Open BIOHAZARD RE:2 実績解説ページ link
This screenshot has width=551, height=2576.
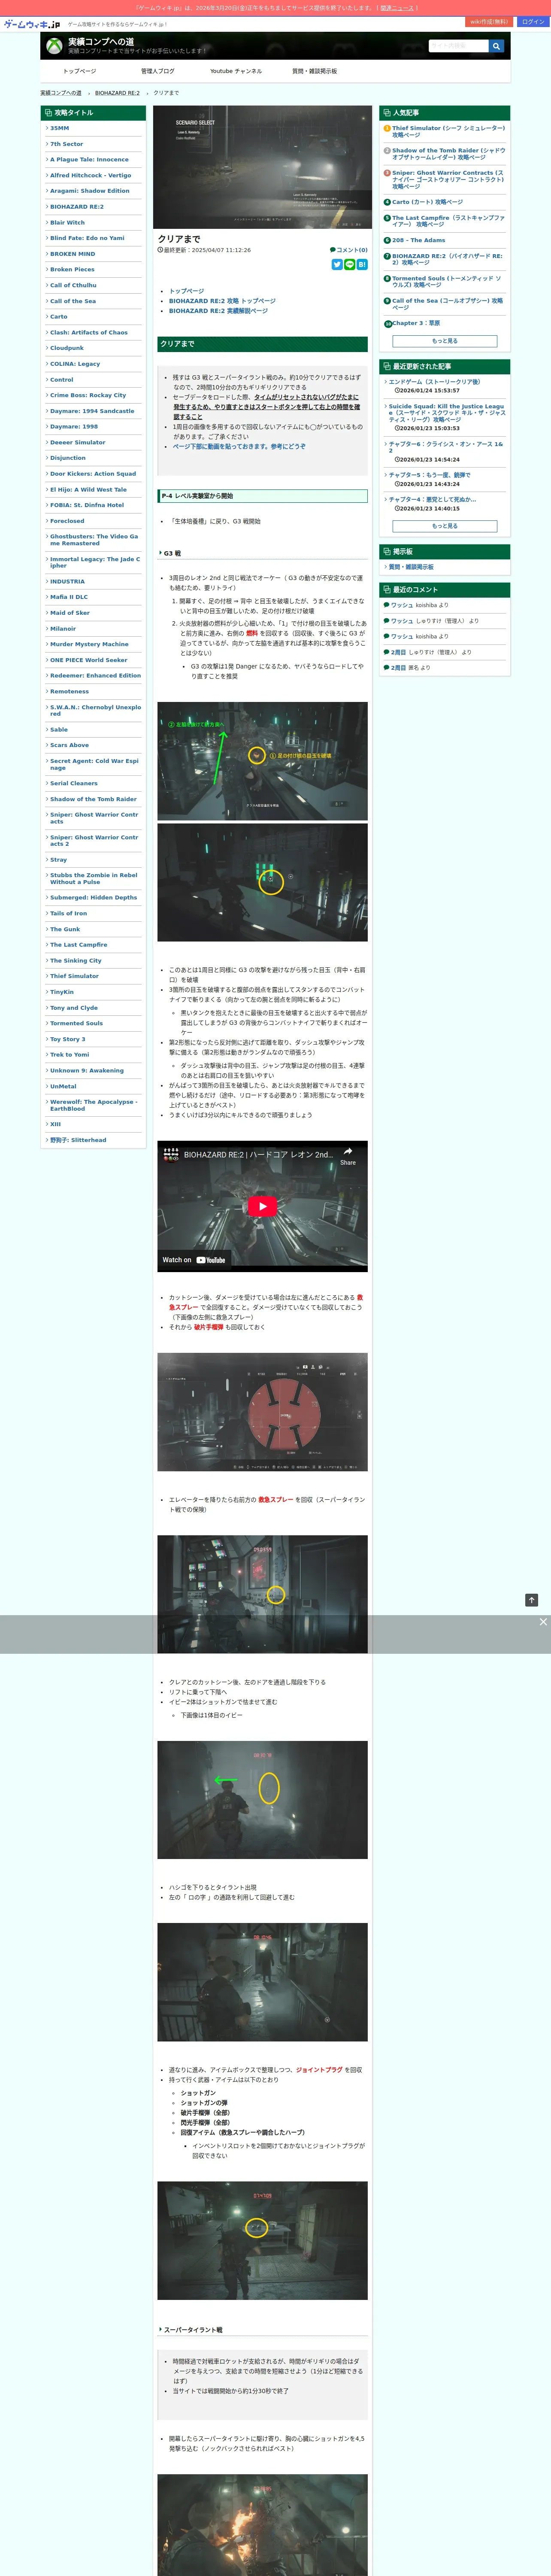click(x=218, y=311)
